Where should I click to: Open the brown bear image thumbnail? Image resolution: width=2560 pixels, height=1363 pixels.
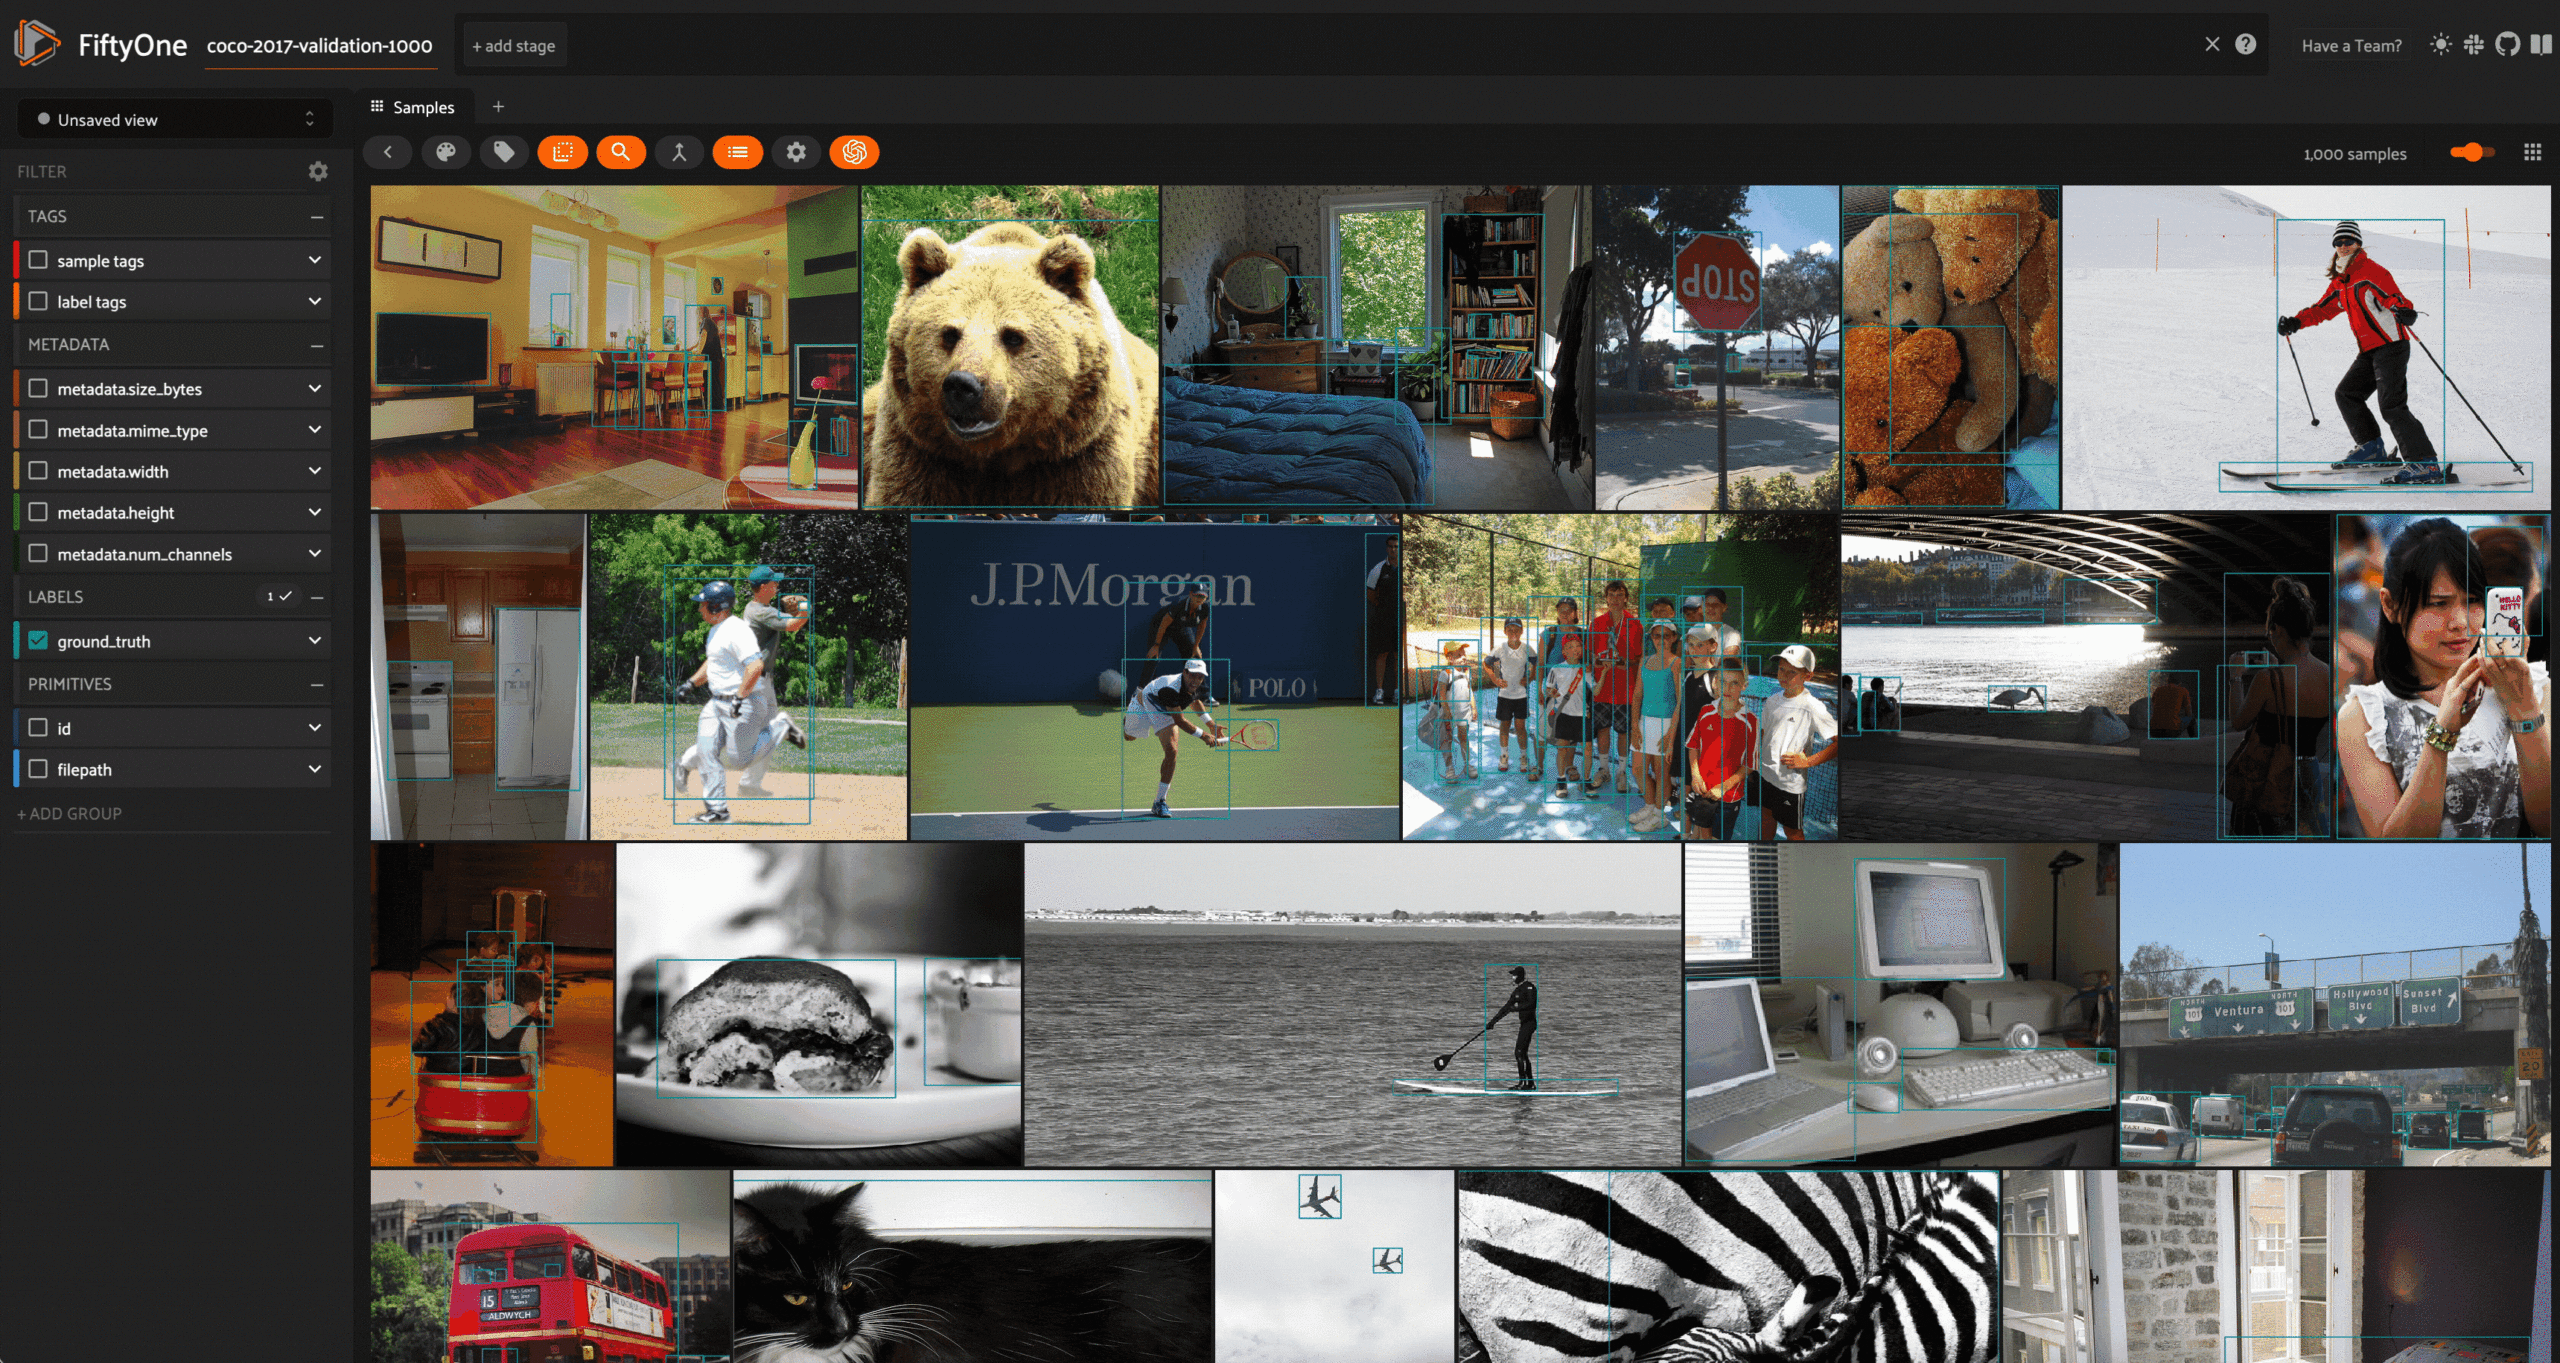[1010, 347]
